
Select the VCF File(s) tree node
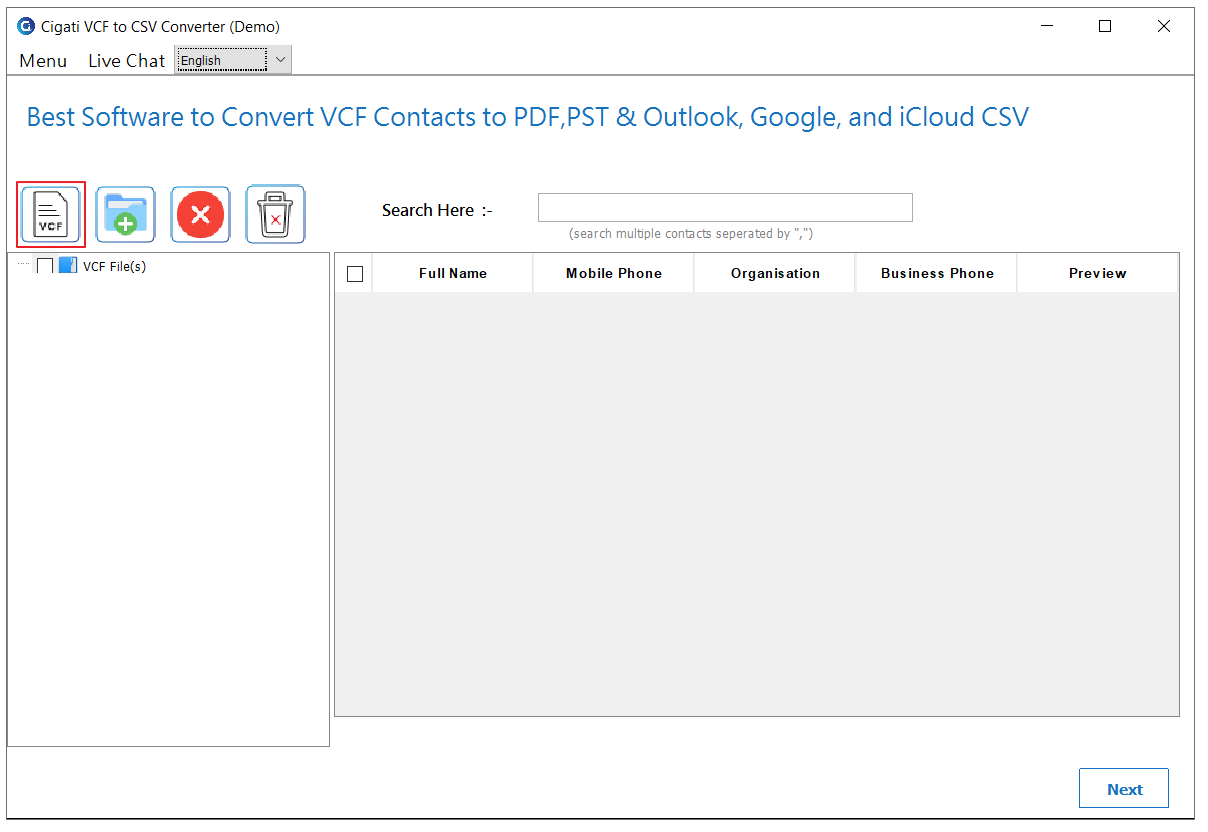[114, 266]
